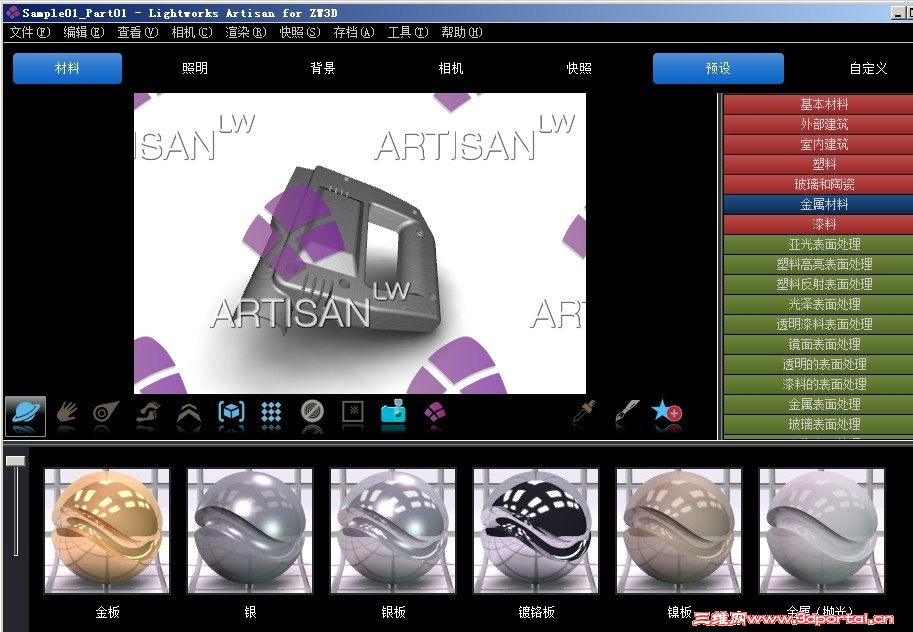Select the eyedropper material picker tool

584,411
